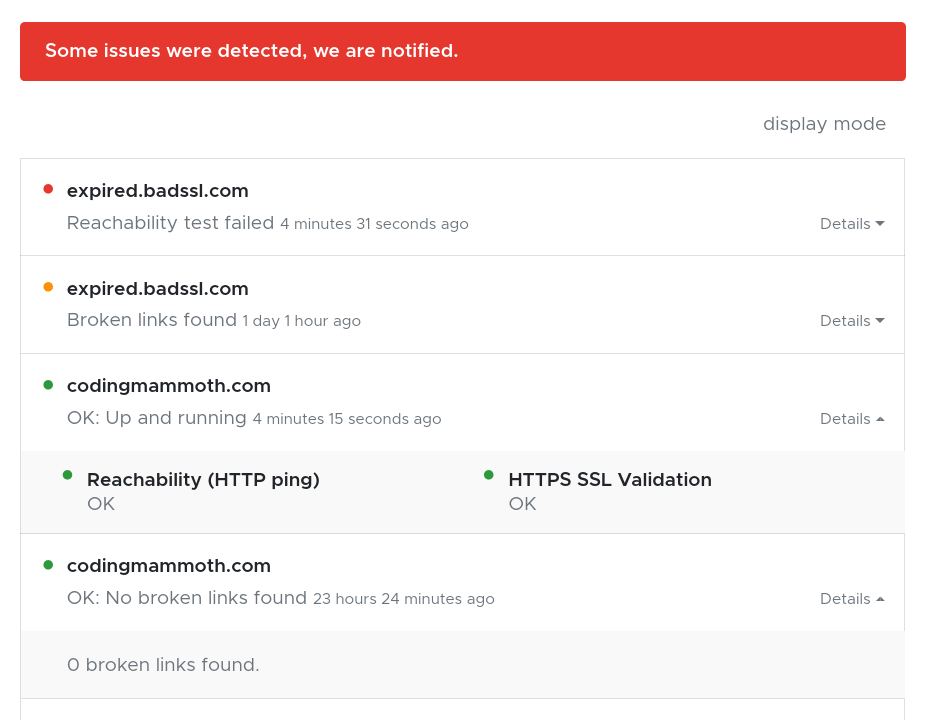931x720 pixels.
Task: Collapse Details for OK: Up and running
Action: (x=852, y=419)
